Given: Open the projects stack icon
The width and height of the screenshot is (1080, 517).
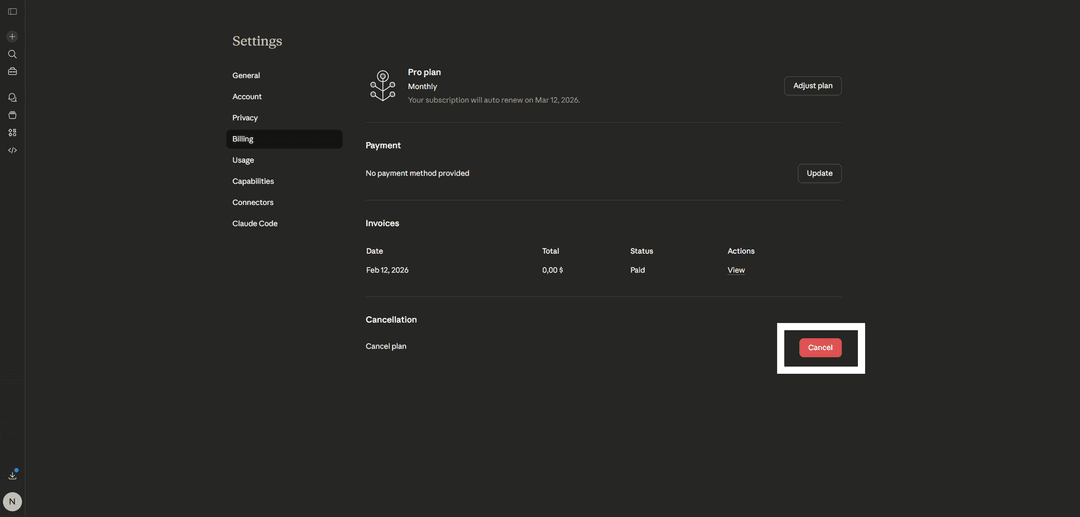Looking at the screenshot, I should pos(12,115).
